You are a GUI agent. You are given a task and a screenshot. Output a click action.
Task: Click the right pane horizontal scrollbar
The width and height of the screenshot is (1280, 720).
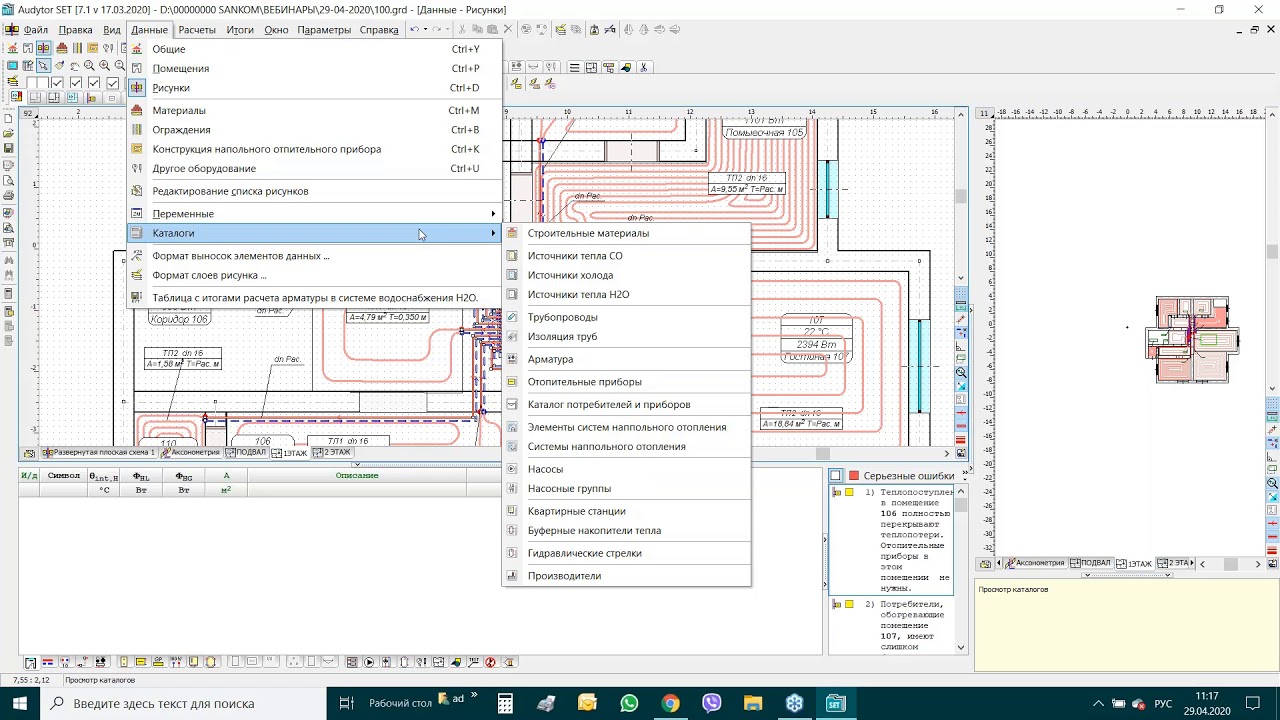click(x=1230, y=563)
